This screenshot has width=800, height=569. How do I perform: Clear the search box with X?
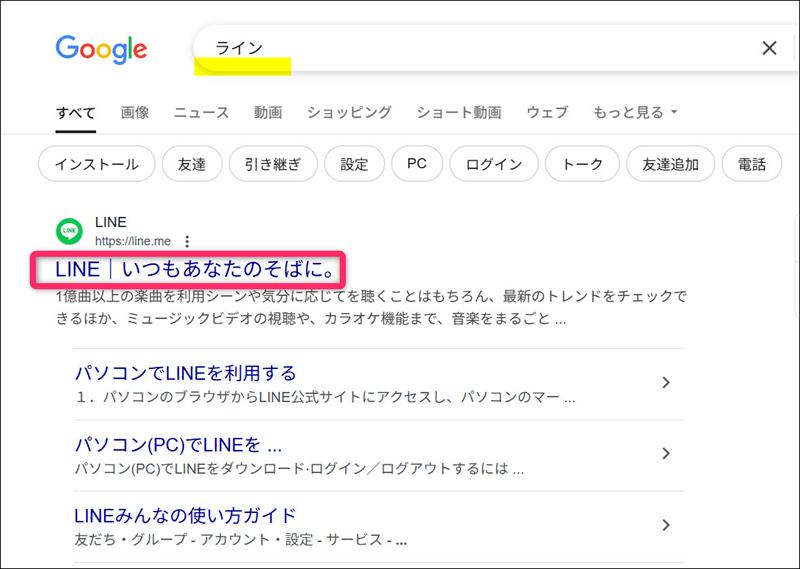pyautogui.click(x=769, y=48)
